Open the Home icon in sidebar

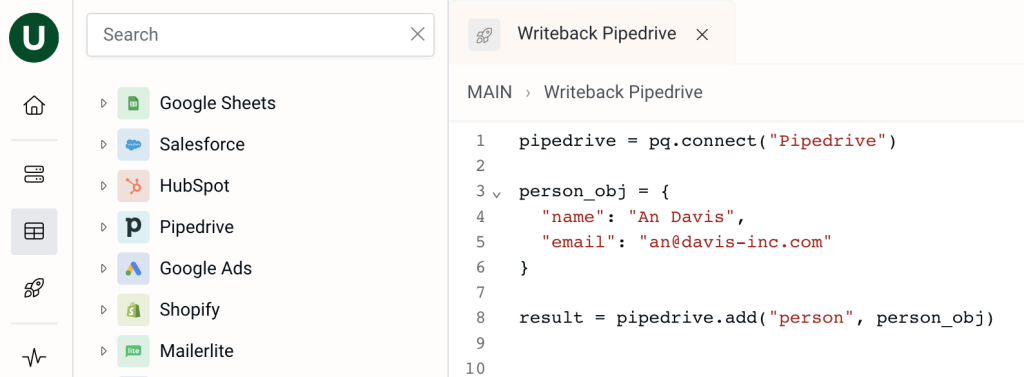[x=34, y=105]
